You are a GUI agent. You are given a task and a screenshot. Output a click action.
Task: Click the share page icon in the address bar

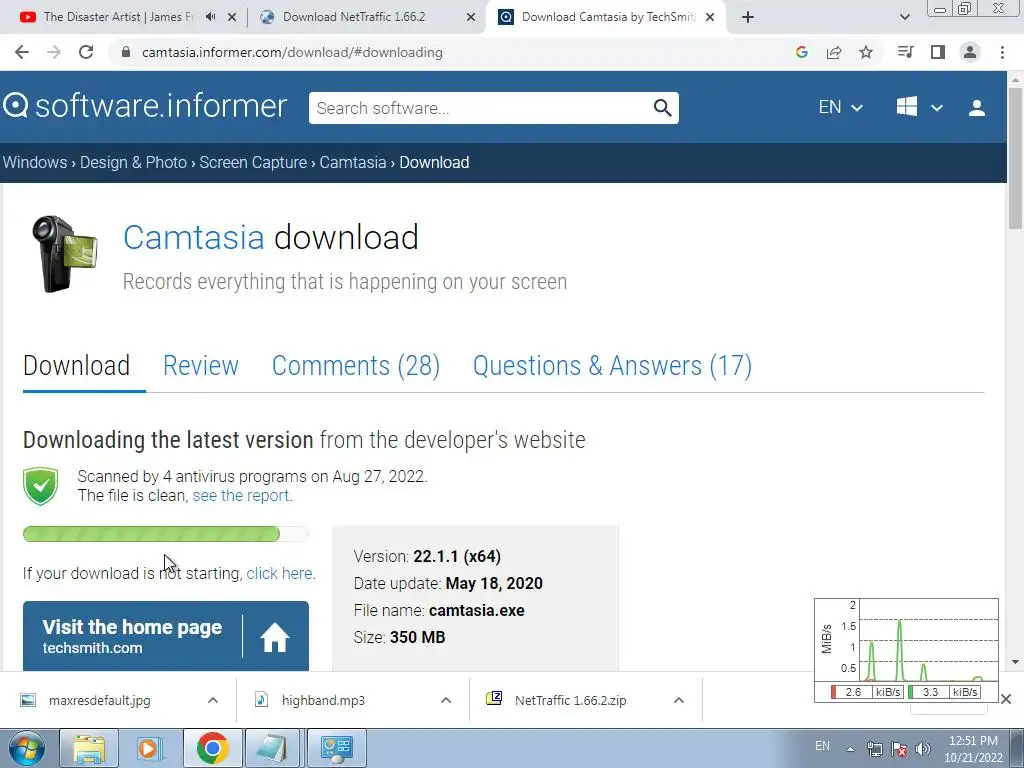(x=834, y=52)
